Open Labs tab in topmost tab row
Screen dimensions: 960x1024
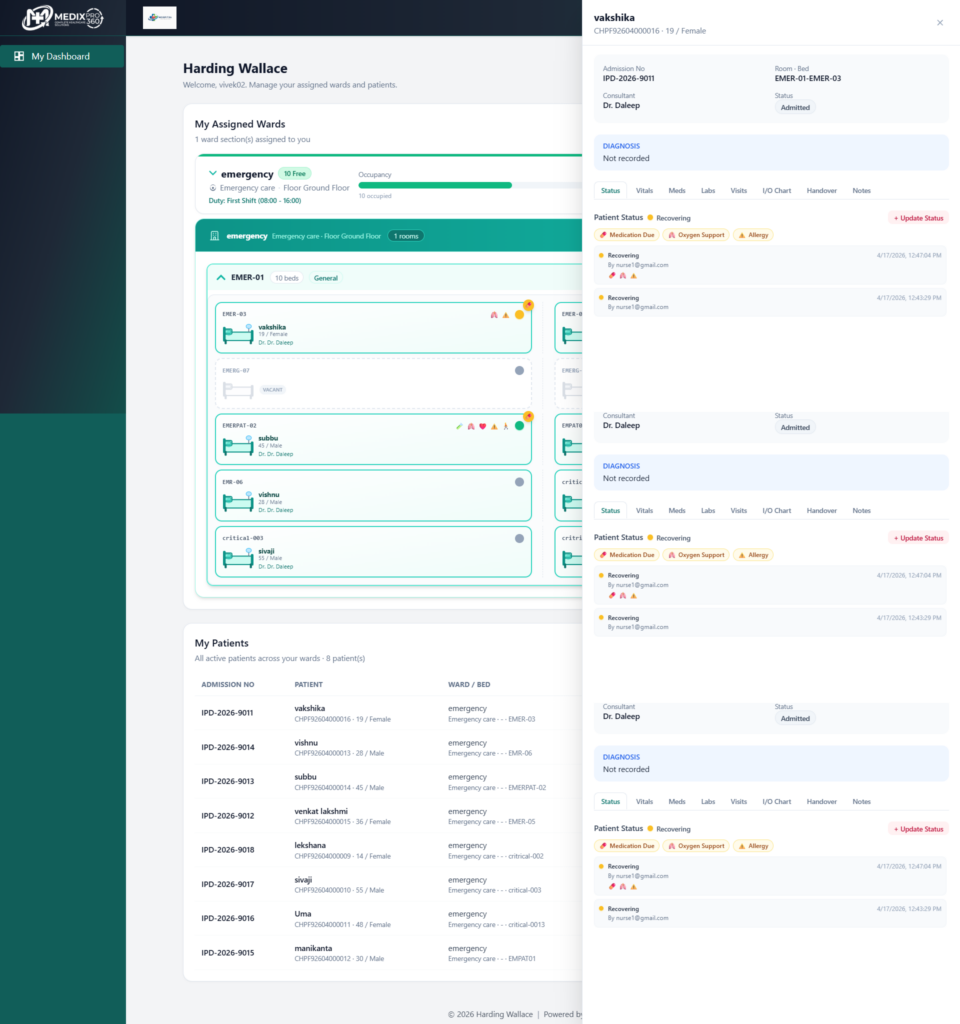pyautogui.click(x=708, y=191)
